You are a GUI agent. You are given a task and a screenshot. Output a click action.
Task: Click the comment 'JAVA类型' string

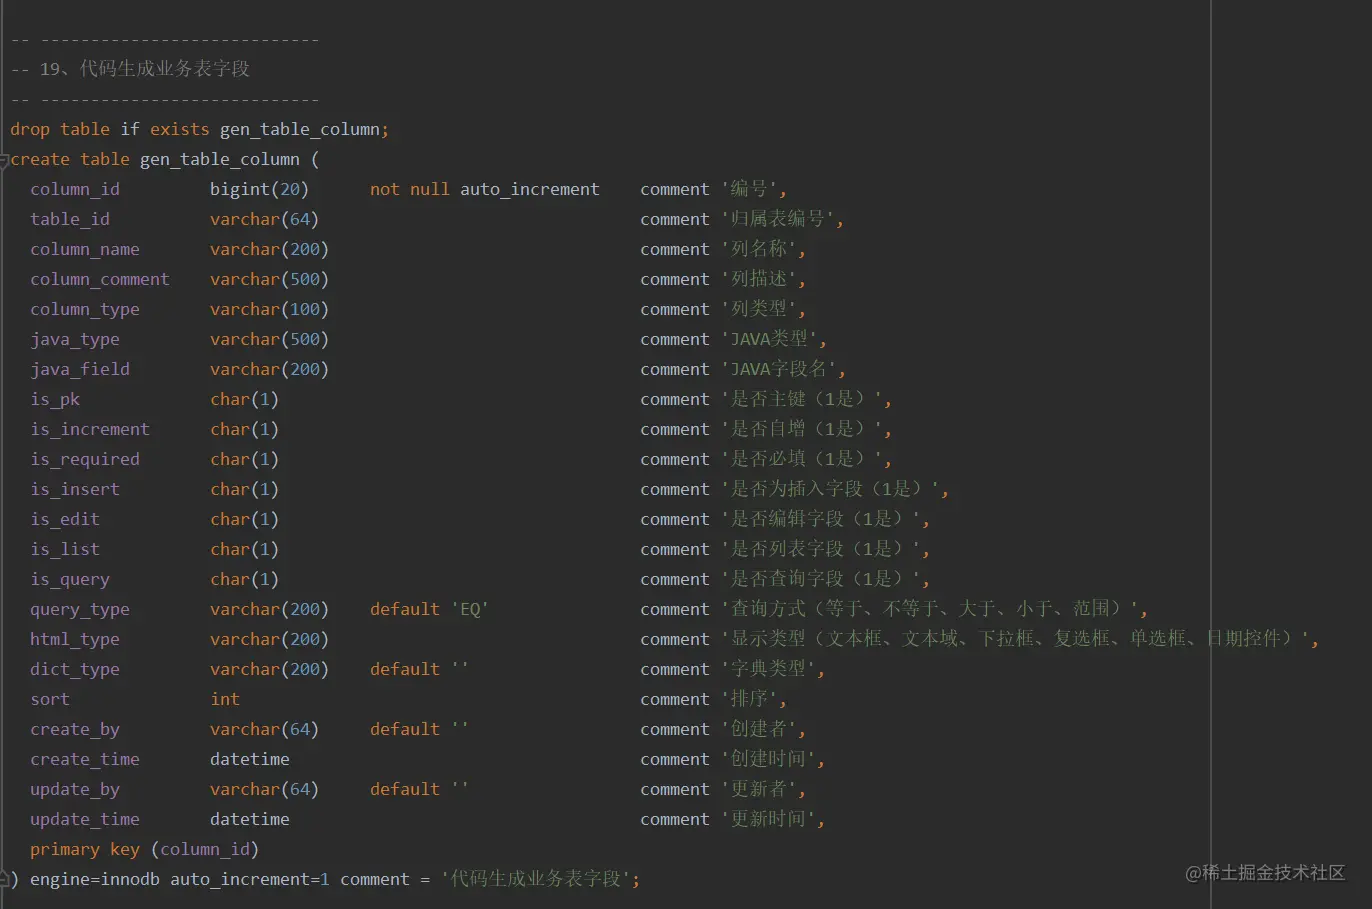click(x=771, y=340)
